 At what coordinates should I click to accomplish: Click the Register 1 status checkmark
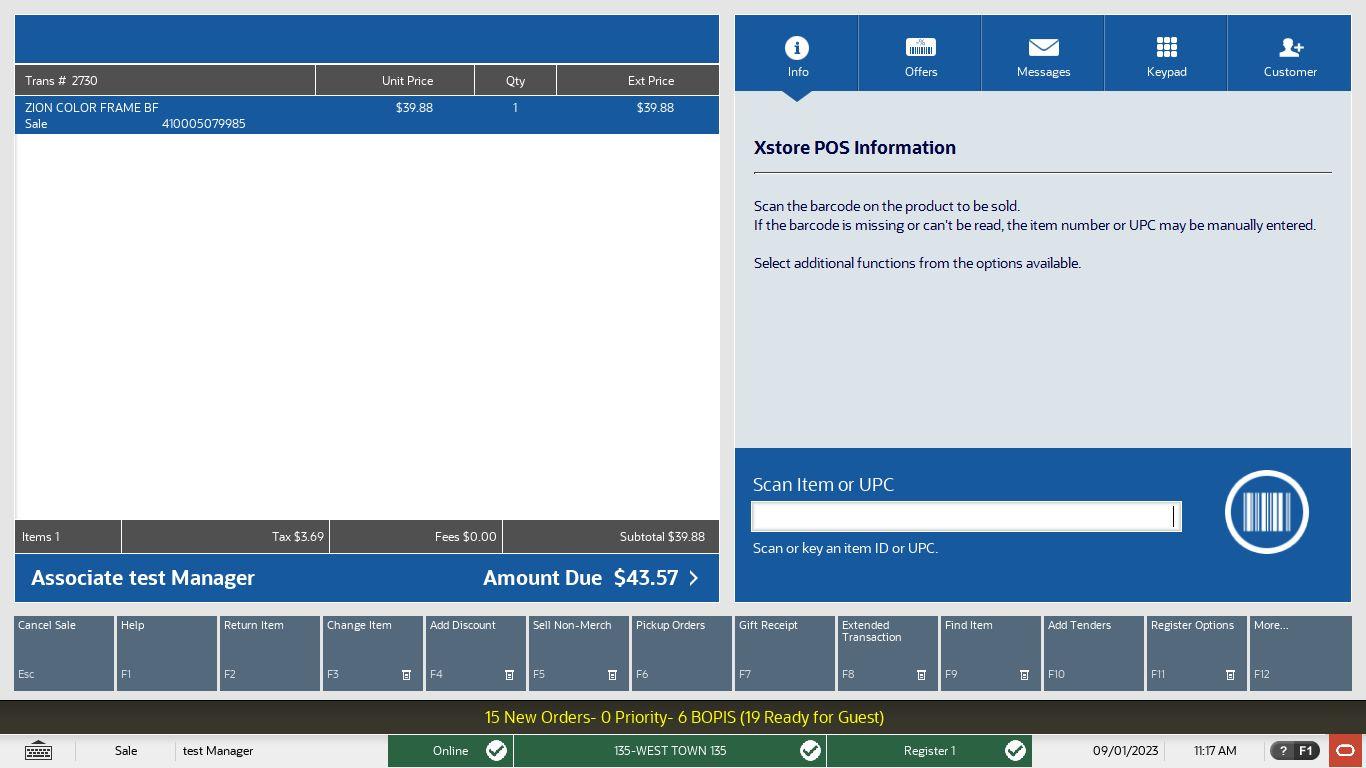(1015, 751)
